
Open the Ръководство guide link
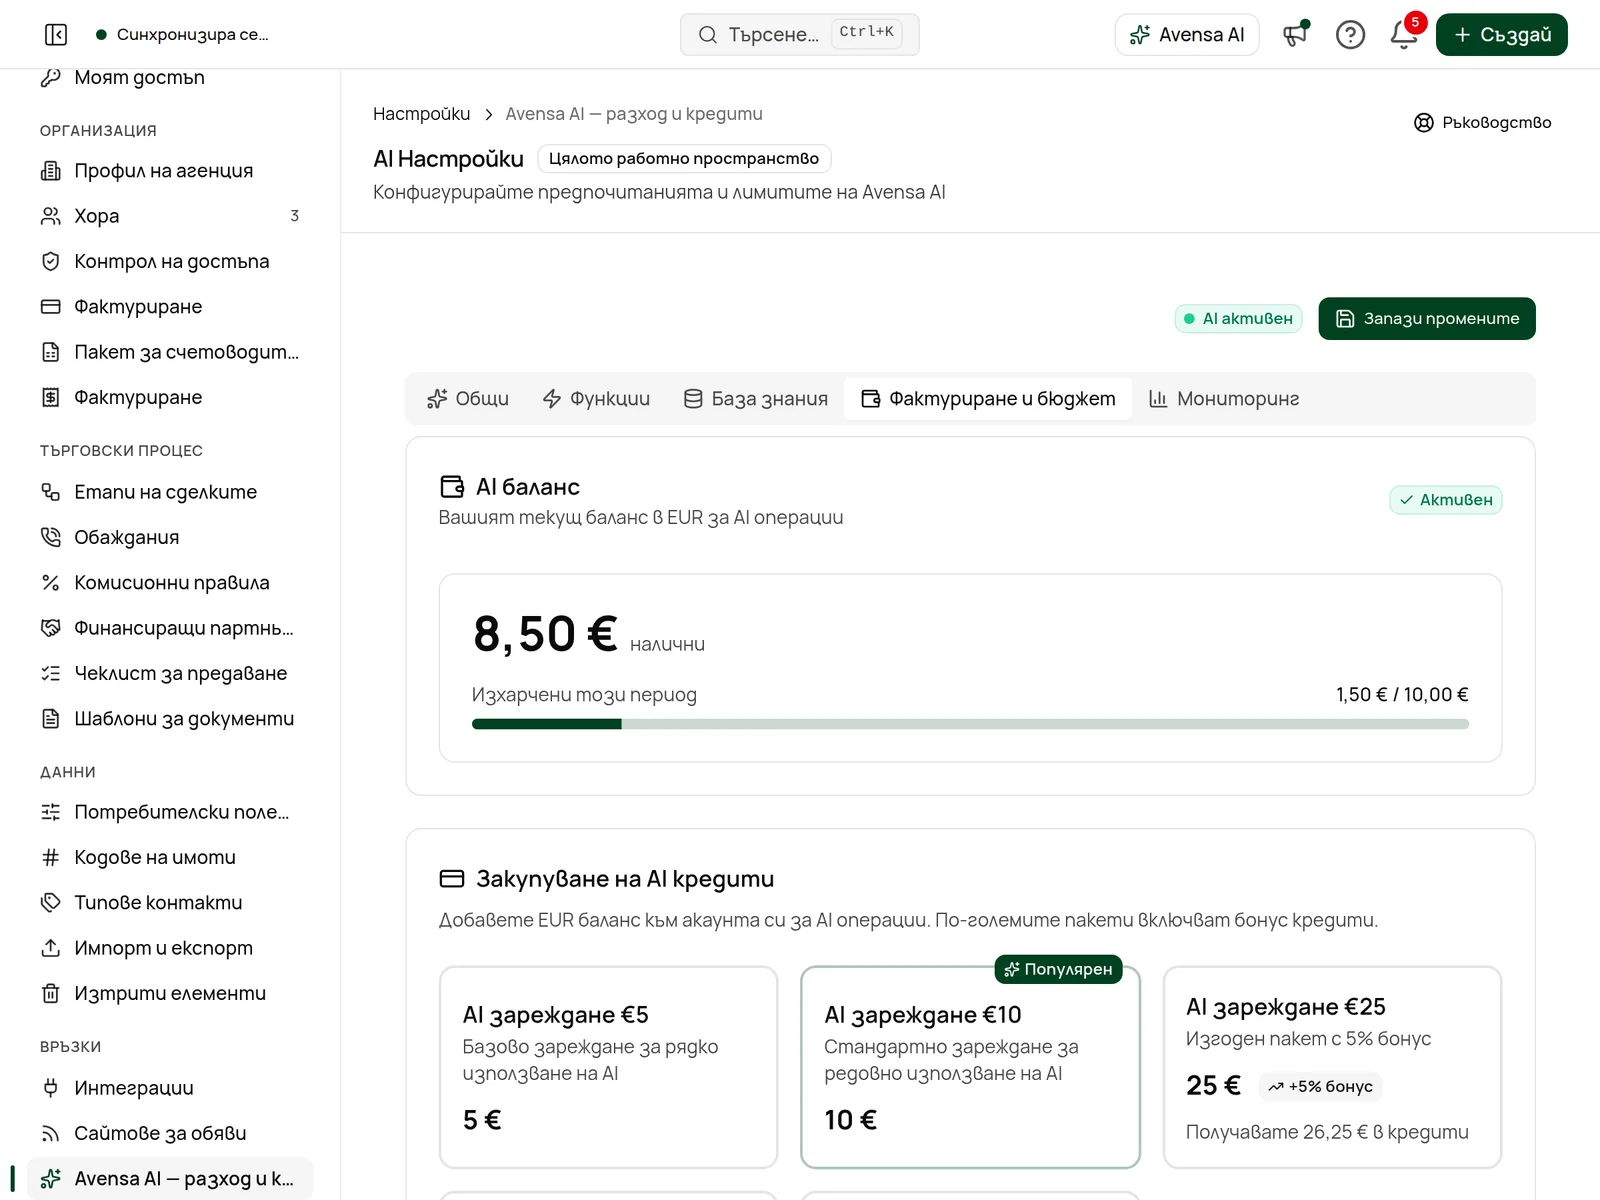(1483, 123)
